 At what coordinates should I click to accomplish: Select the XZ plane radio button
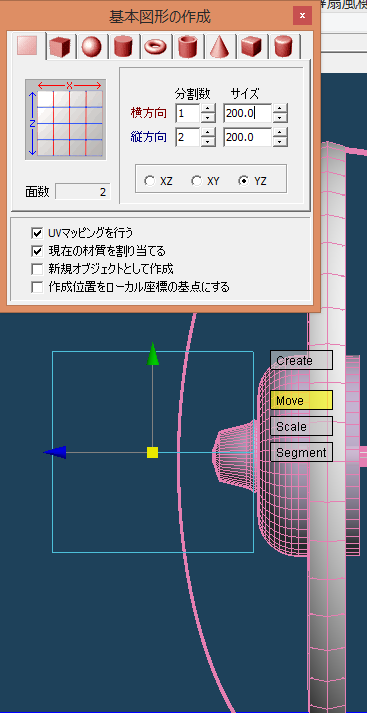point(149,181)
